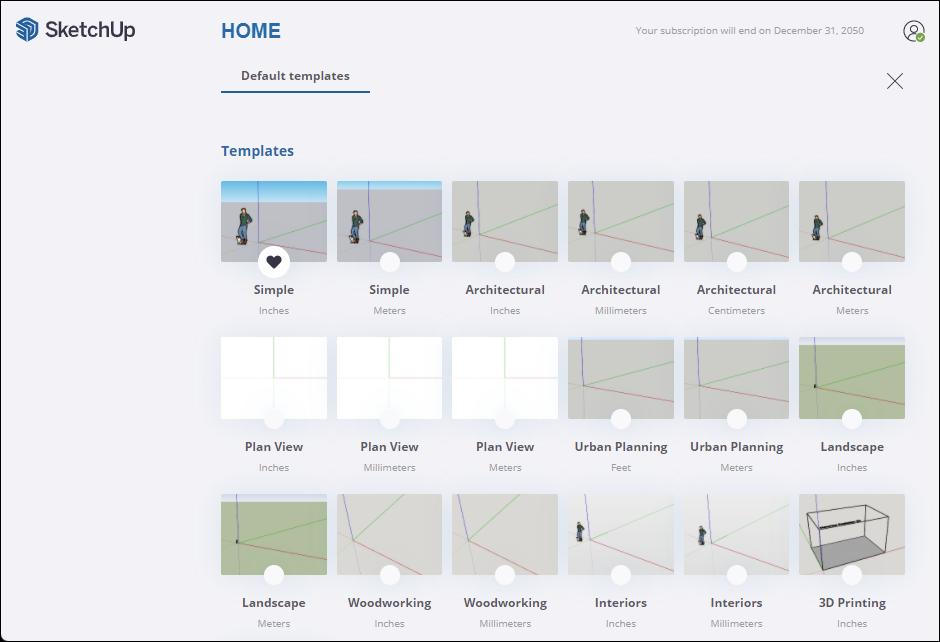Viewport: 940px width, 642px height.
Task: Favorite the Plan View Inches template
Action: tap(274, 419)
